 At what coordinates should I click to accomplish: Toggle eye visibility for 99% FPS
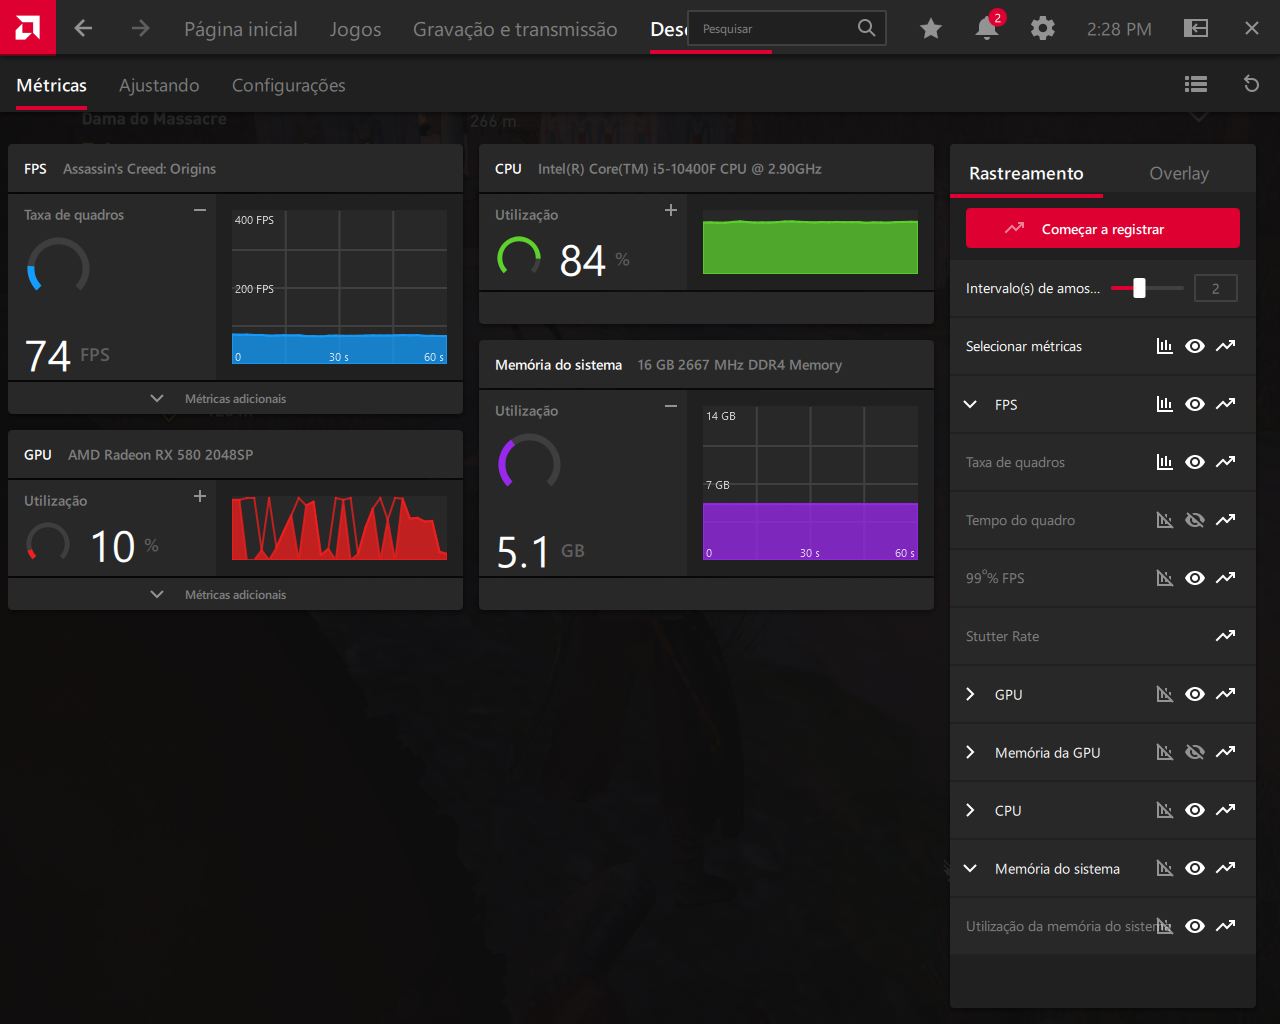point(1195,578)
